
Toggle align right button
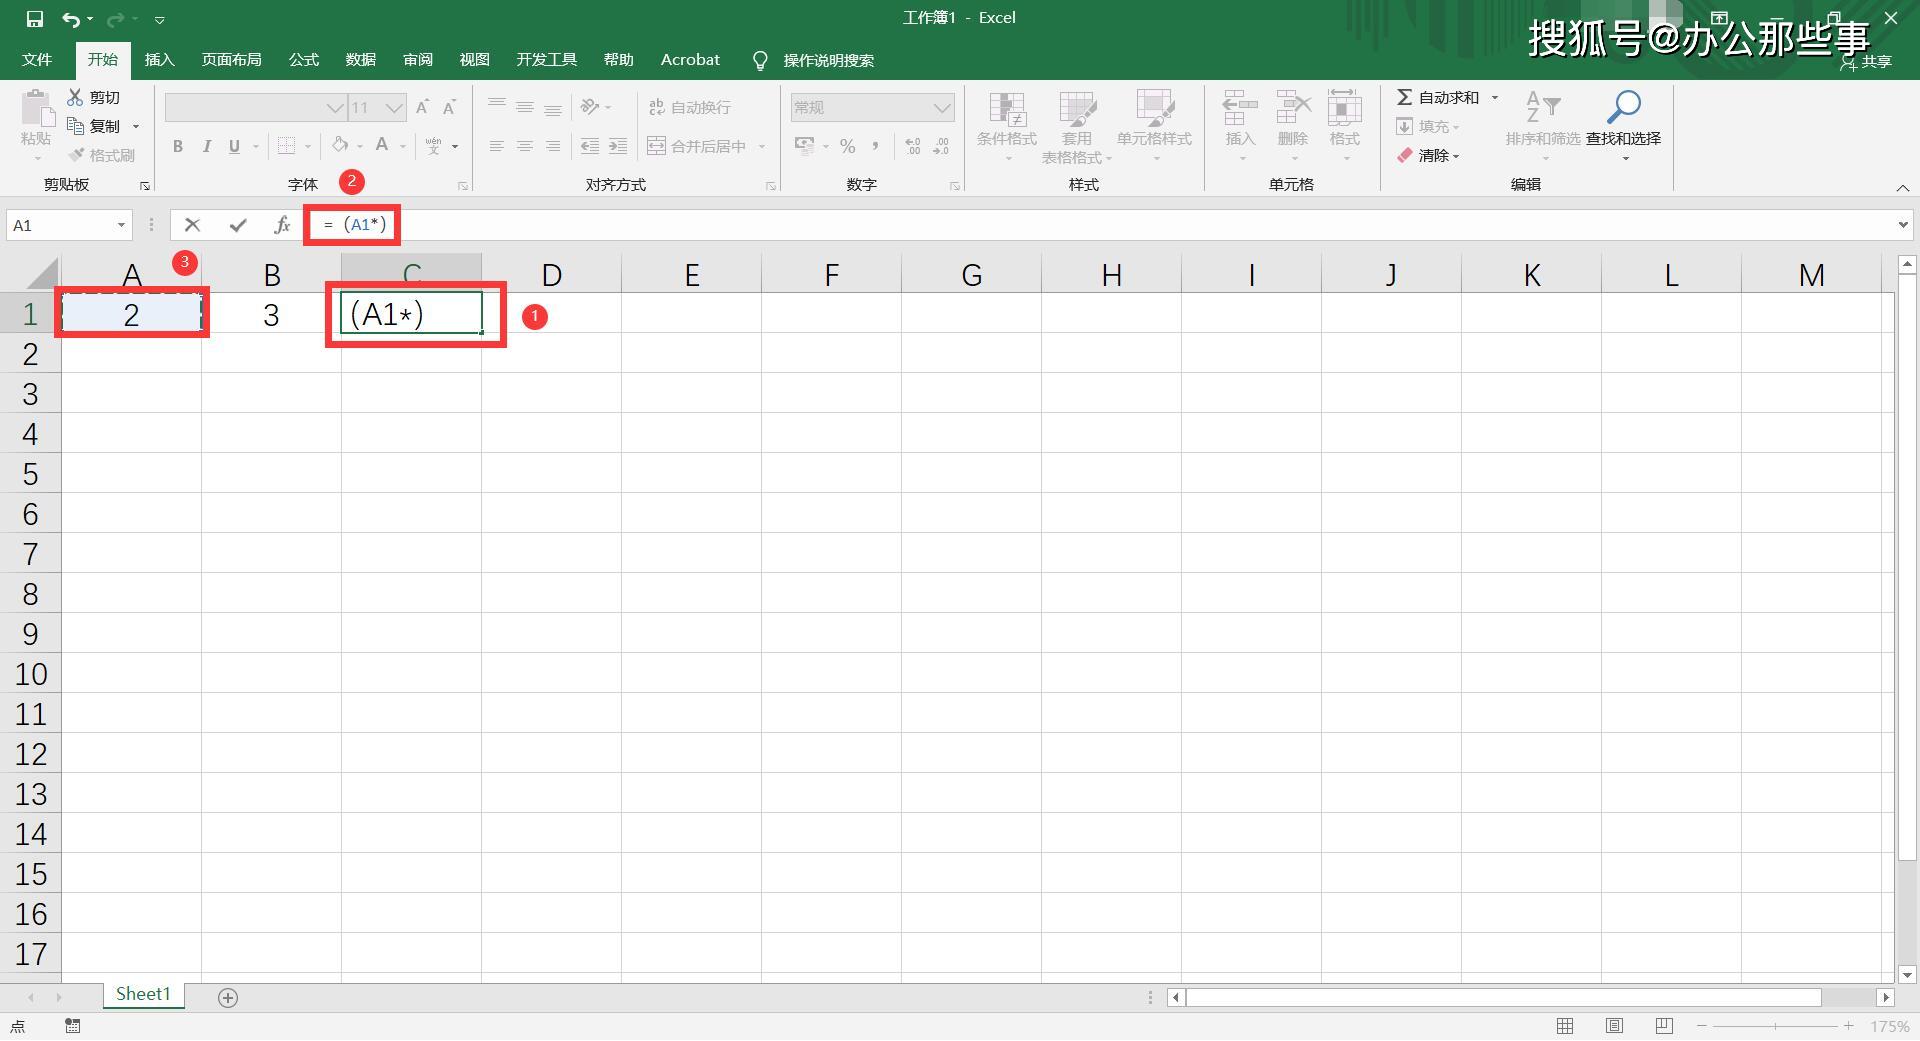(x=552, y=146)
